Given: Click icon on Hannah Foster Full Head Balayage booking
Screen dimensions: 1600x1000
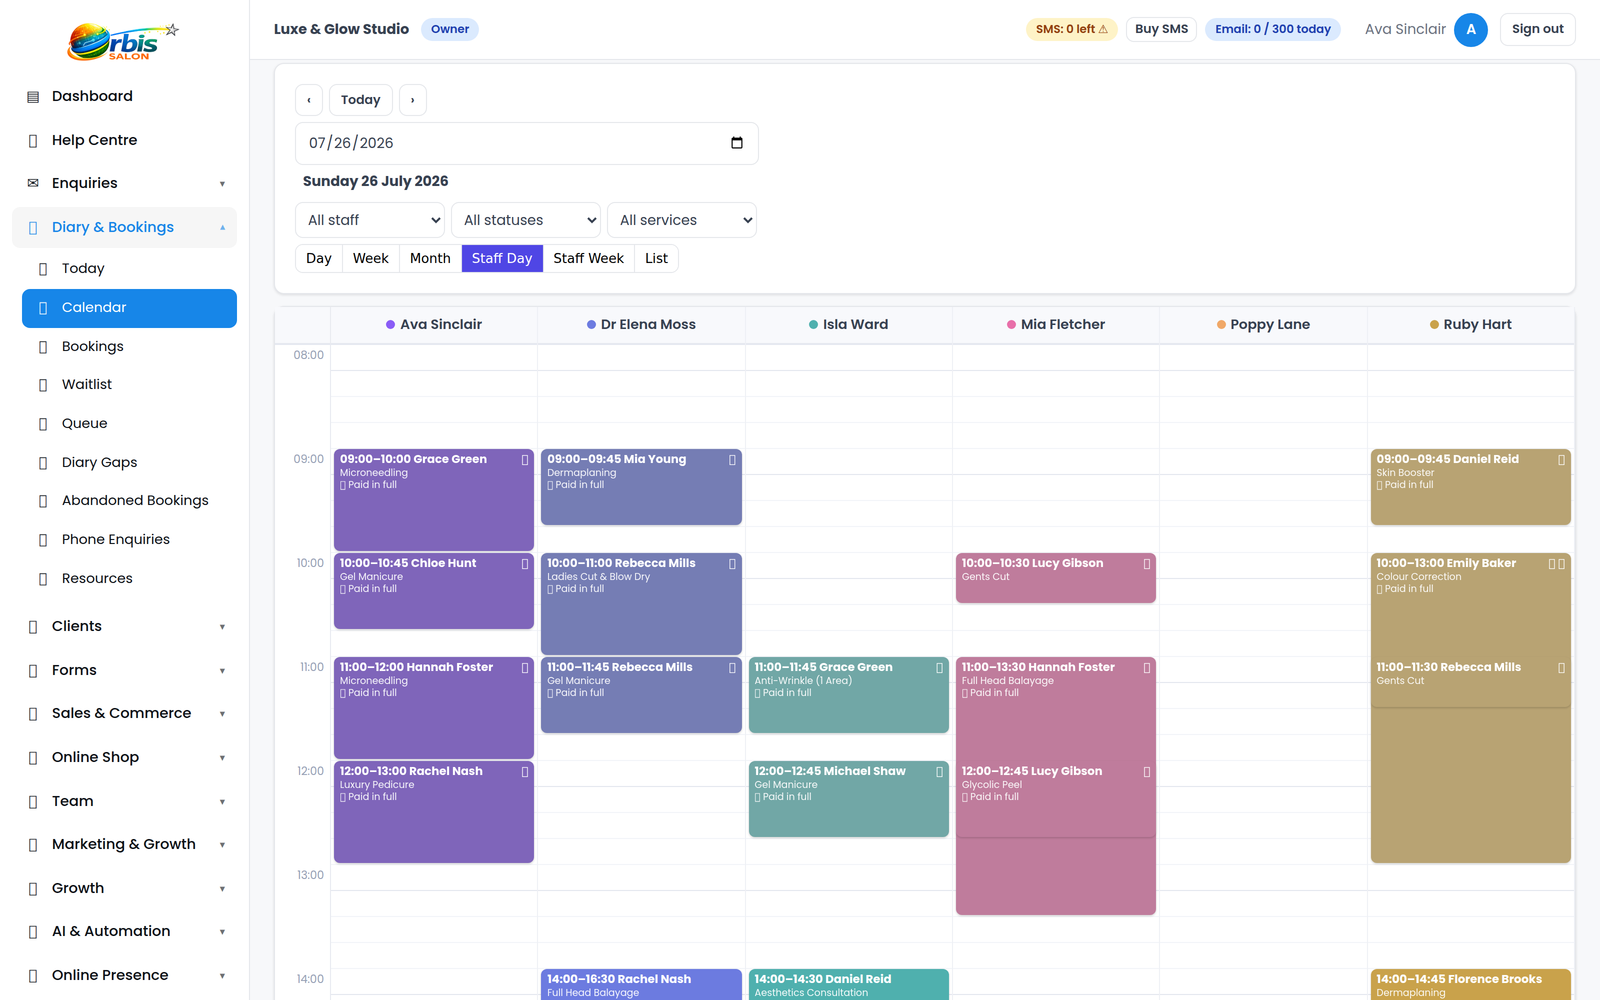Looking at the screenshot, I should pyautogui.click(x=1147, y=668).
